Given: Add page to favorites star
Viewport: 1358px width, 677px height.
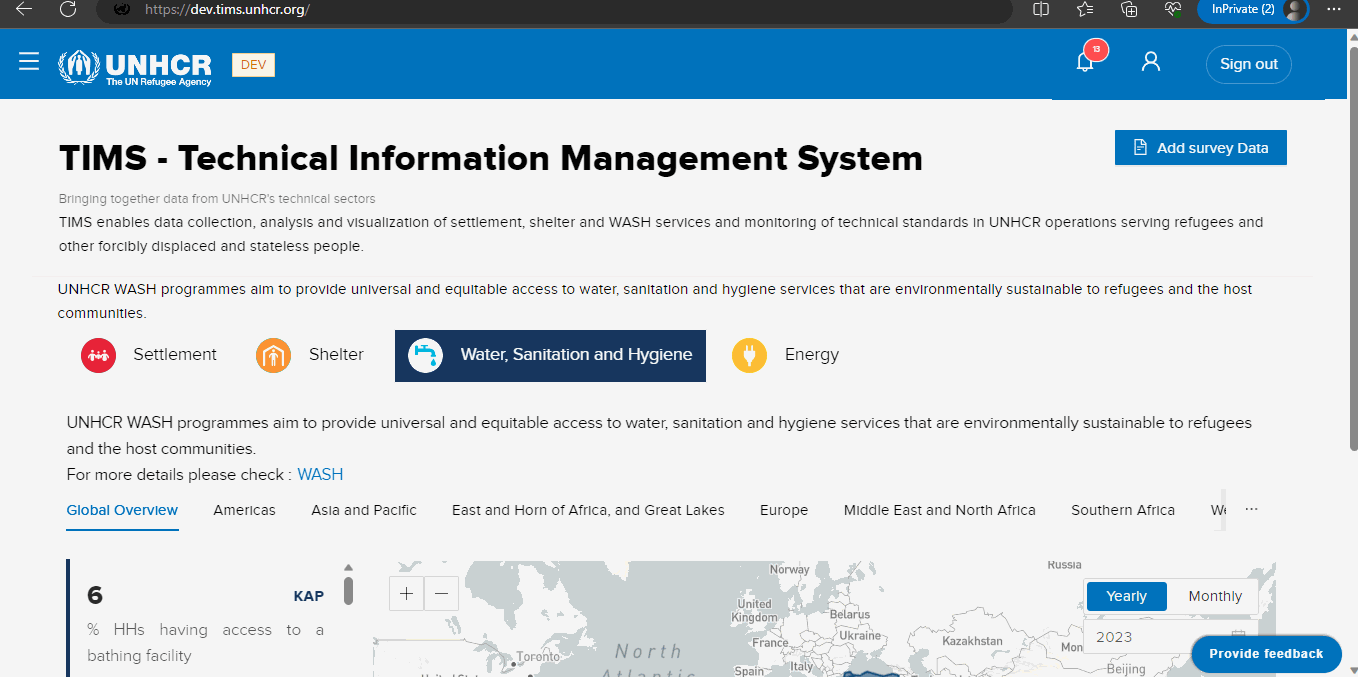Looking at the screenshot, I should (x=1085, y=9).
